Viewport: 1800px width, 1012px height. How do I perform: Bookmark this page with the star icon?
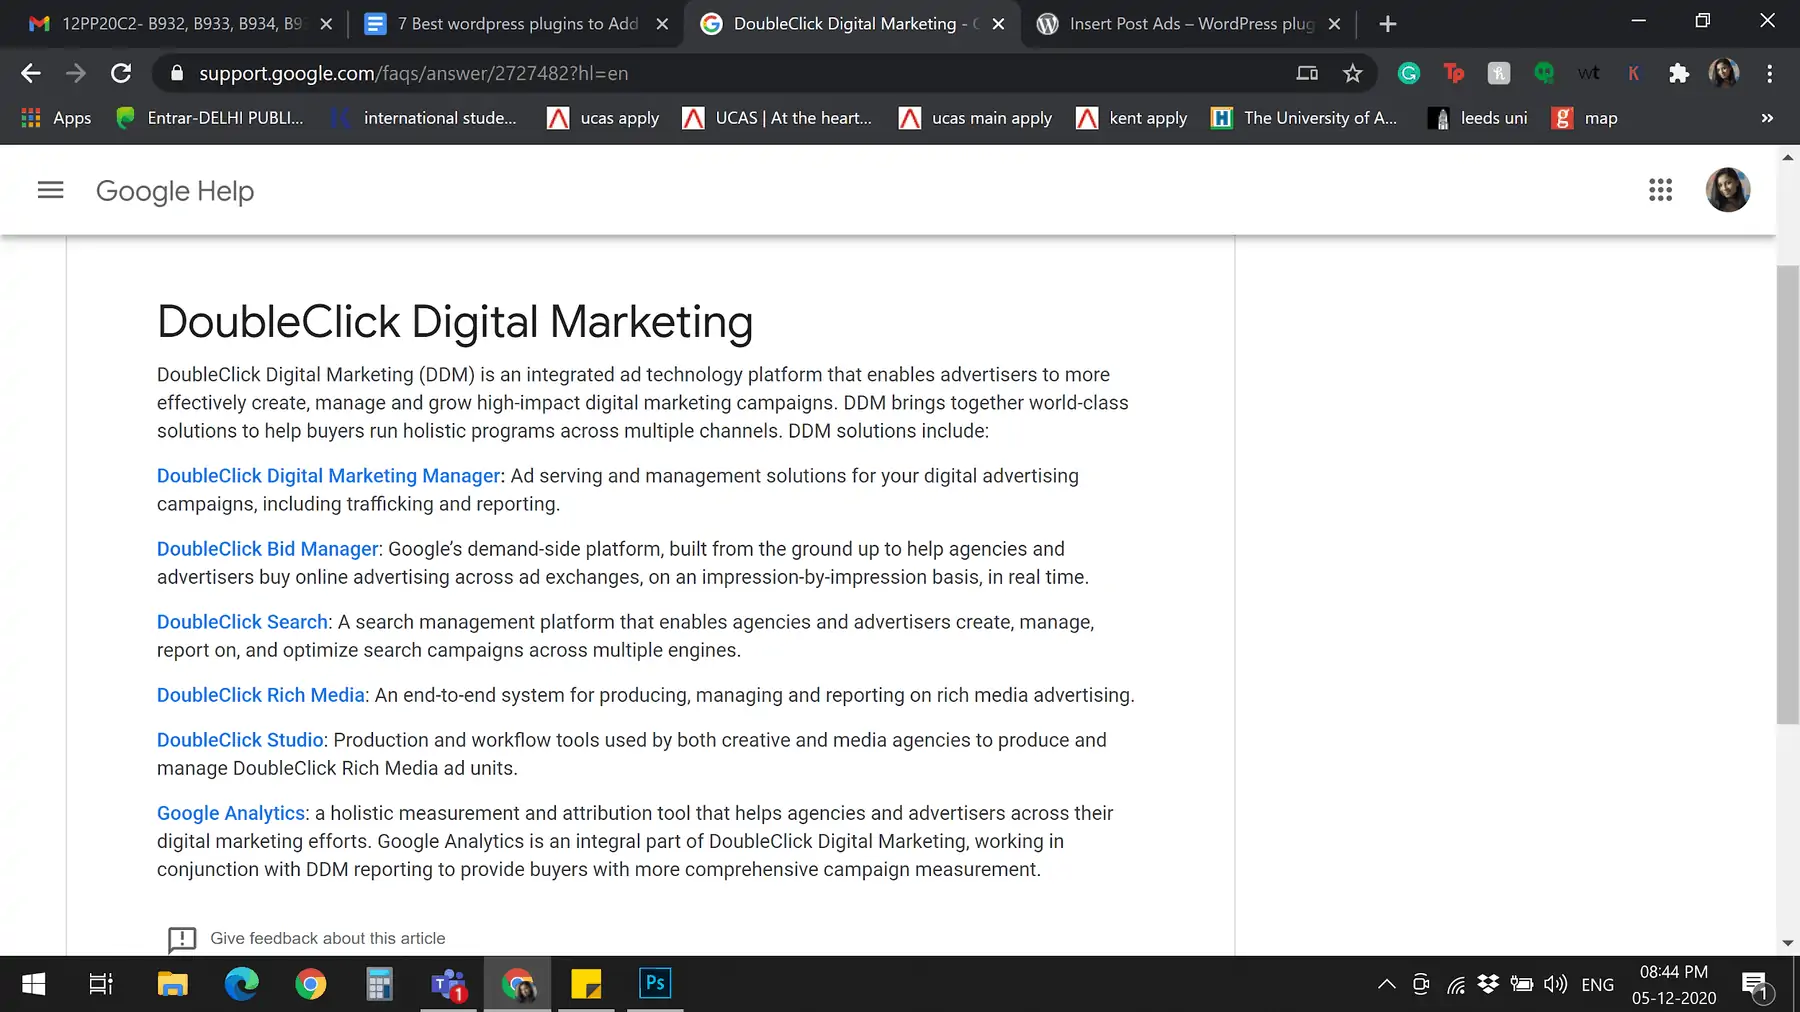1352,73
